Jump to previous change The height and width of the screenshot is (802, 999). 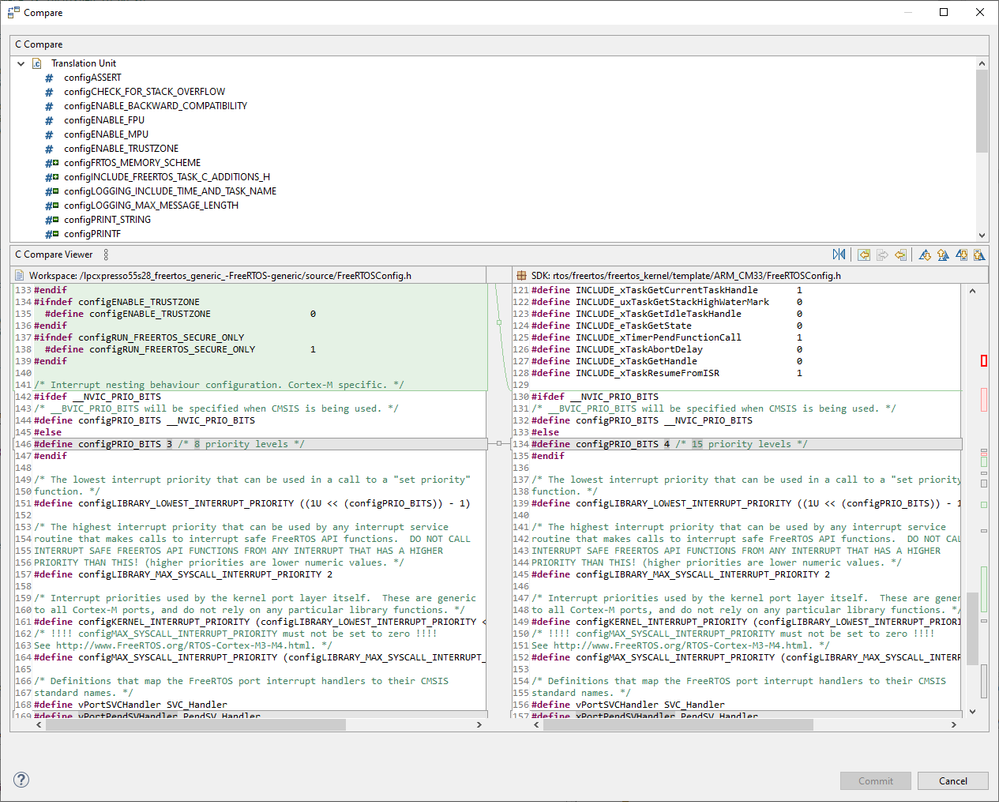tap(979, 255)
